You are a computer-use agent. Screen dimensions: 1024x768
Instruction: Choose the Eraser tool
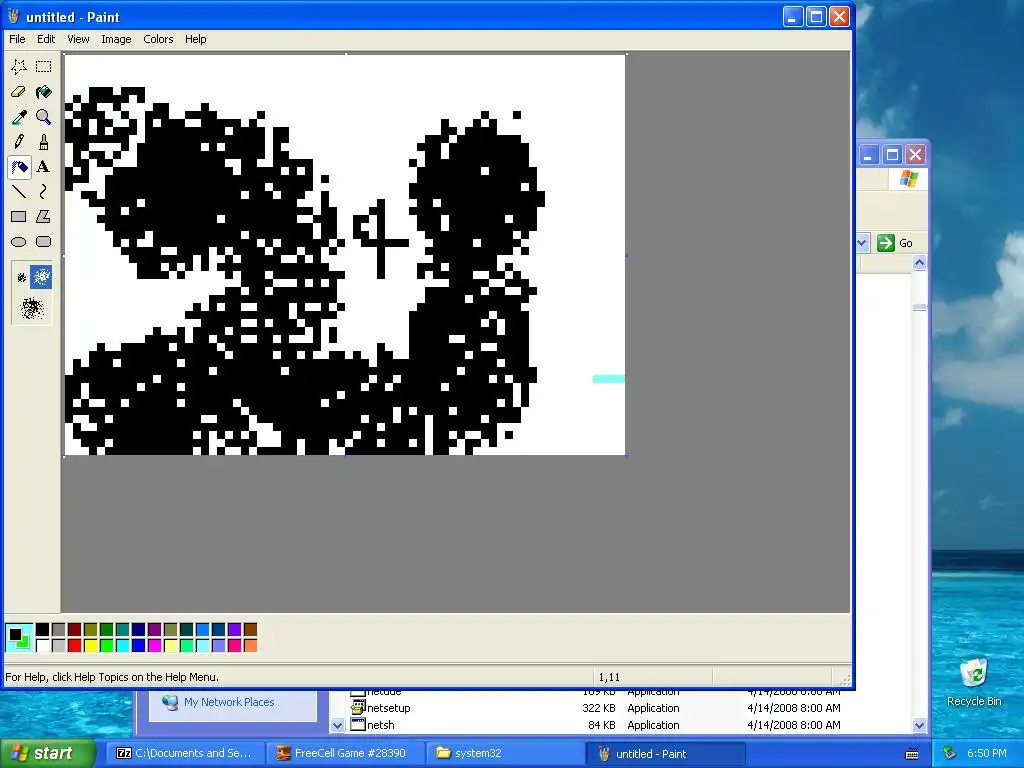click(19, 92)
